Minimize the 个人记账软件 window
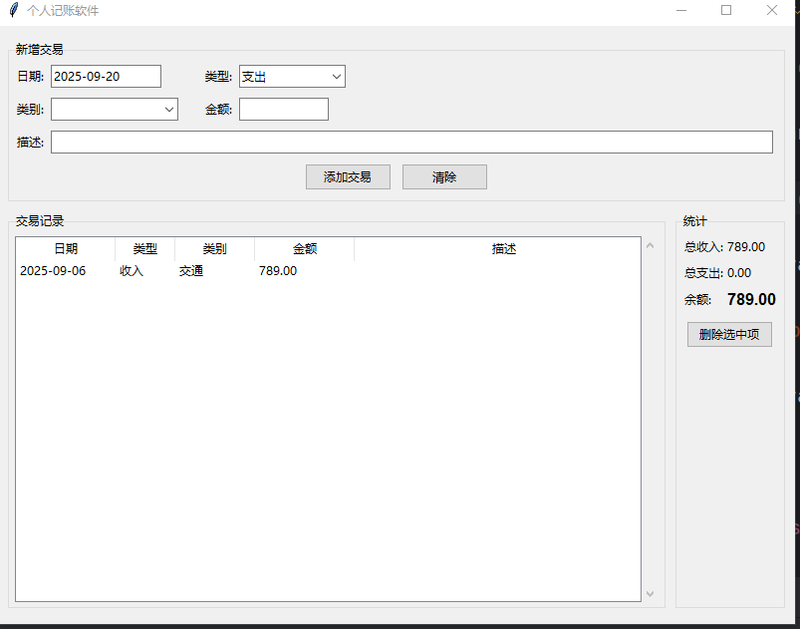Screen dimensions: 800x629 pyautogui.click(x=681, y=10)
